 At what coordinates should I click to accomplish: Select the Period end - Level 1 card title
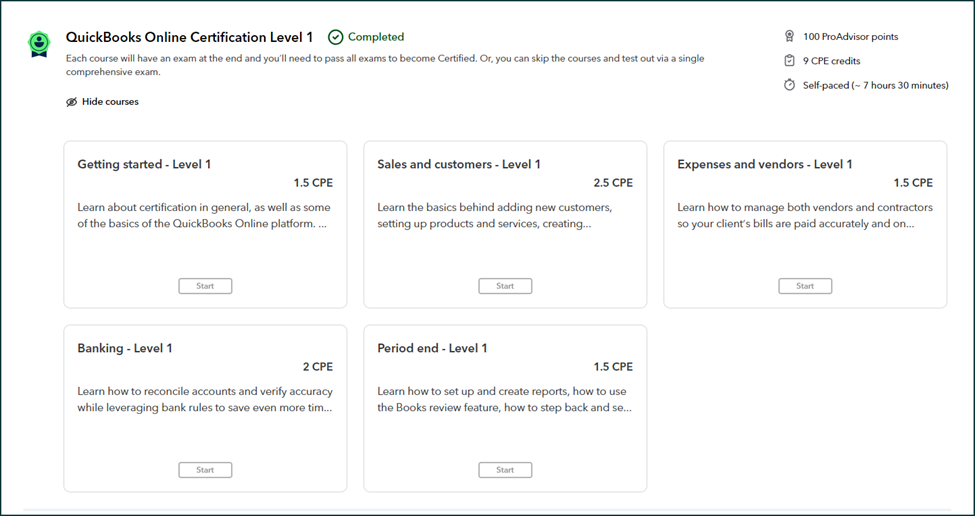click(432, 348)
